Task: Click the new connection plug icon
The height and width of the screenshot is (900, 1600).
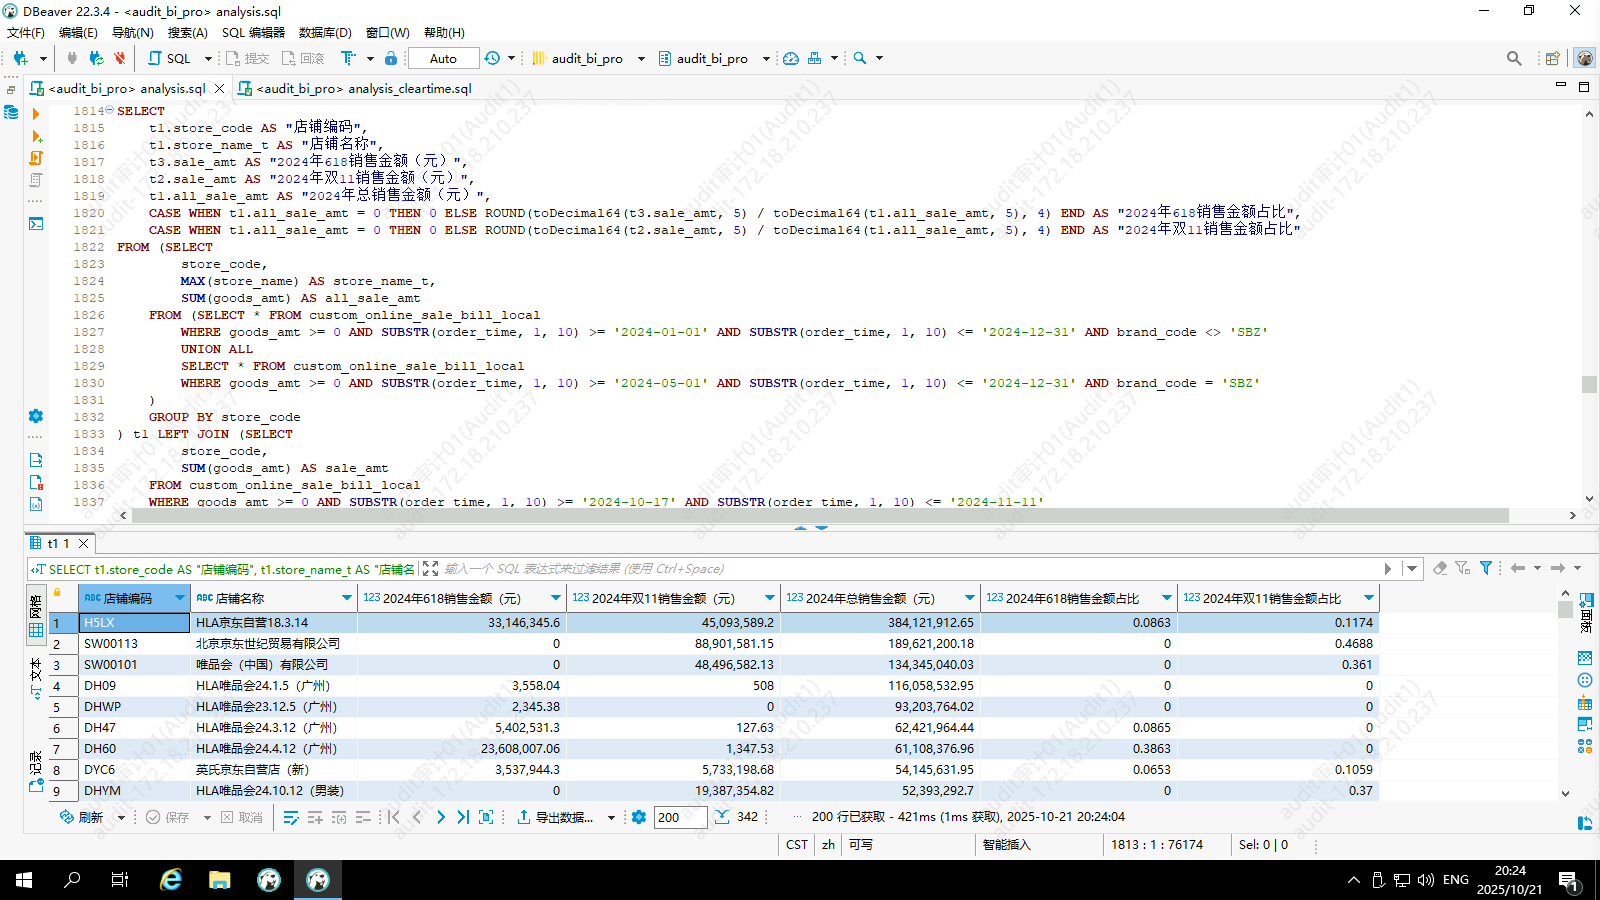Action: [x=20, y=58]
